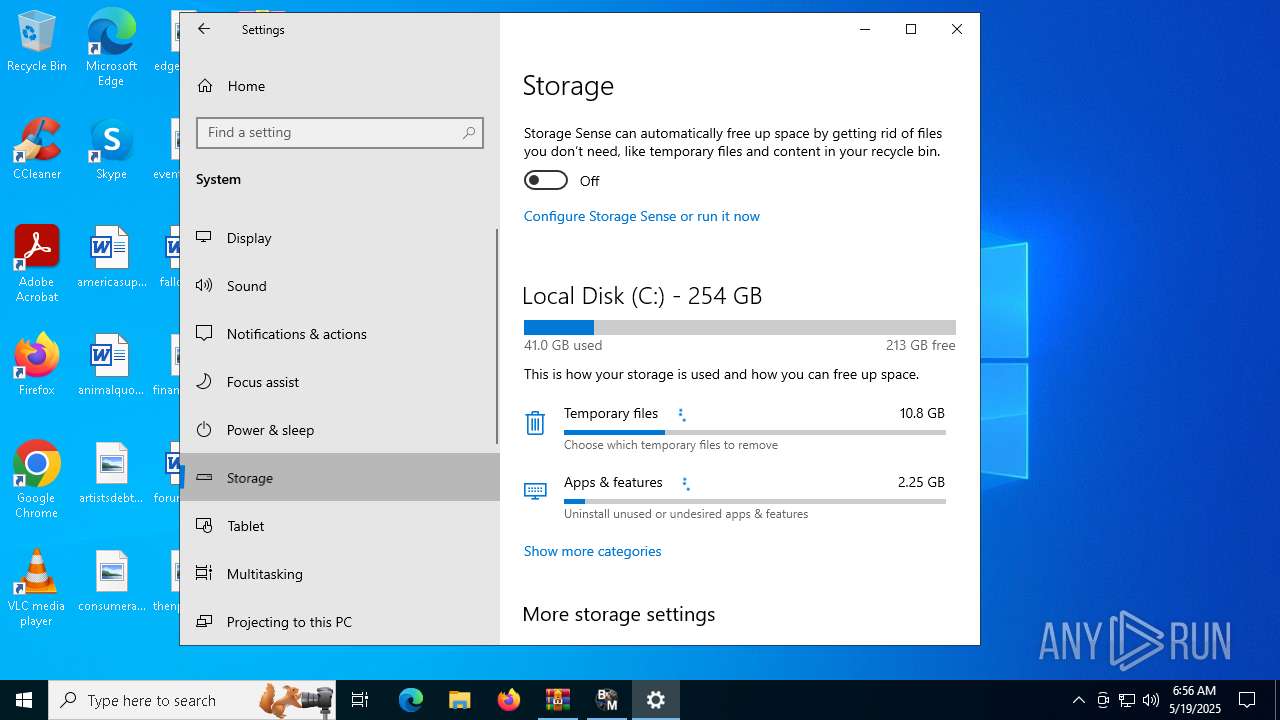Open Firefox from the taskbar
The width and height of the screenshot is (1280, 720).
click(x=508, y=700)
